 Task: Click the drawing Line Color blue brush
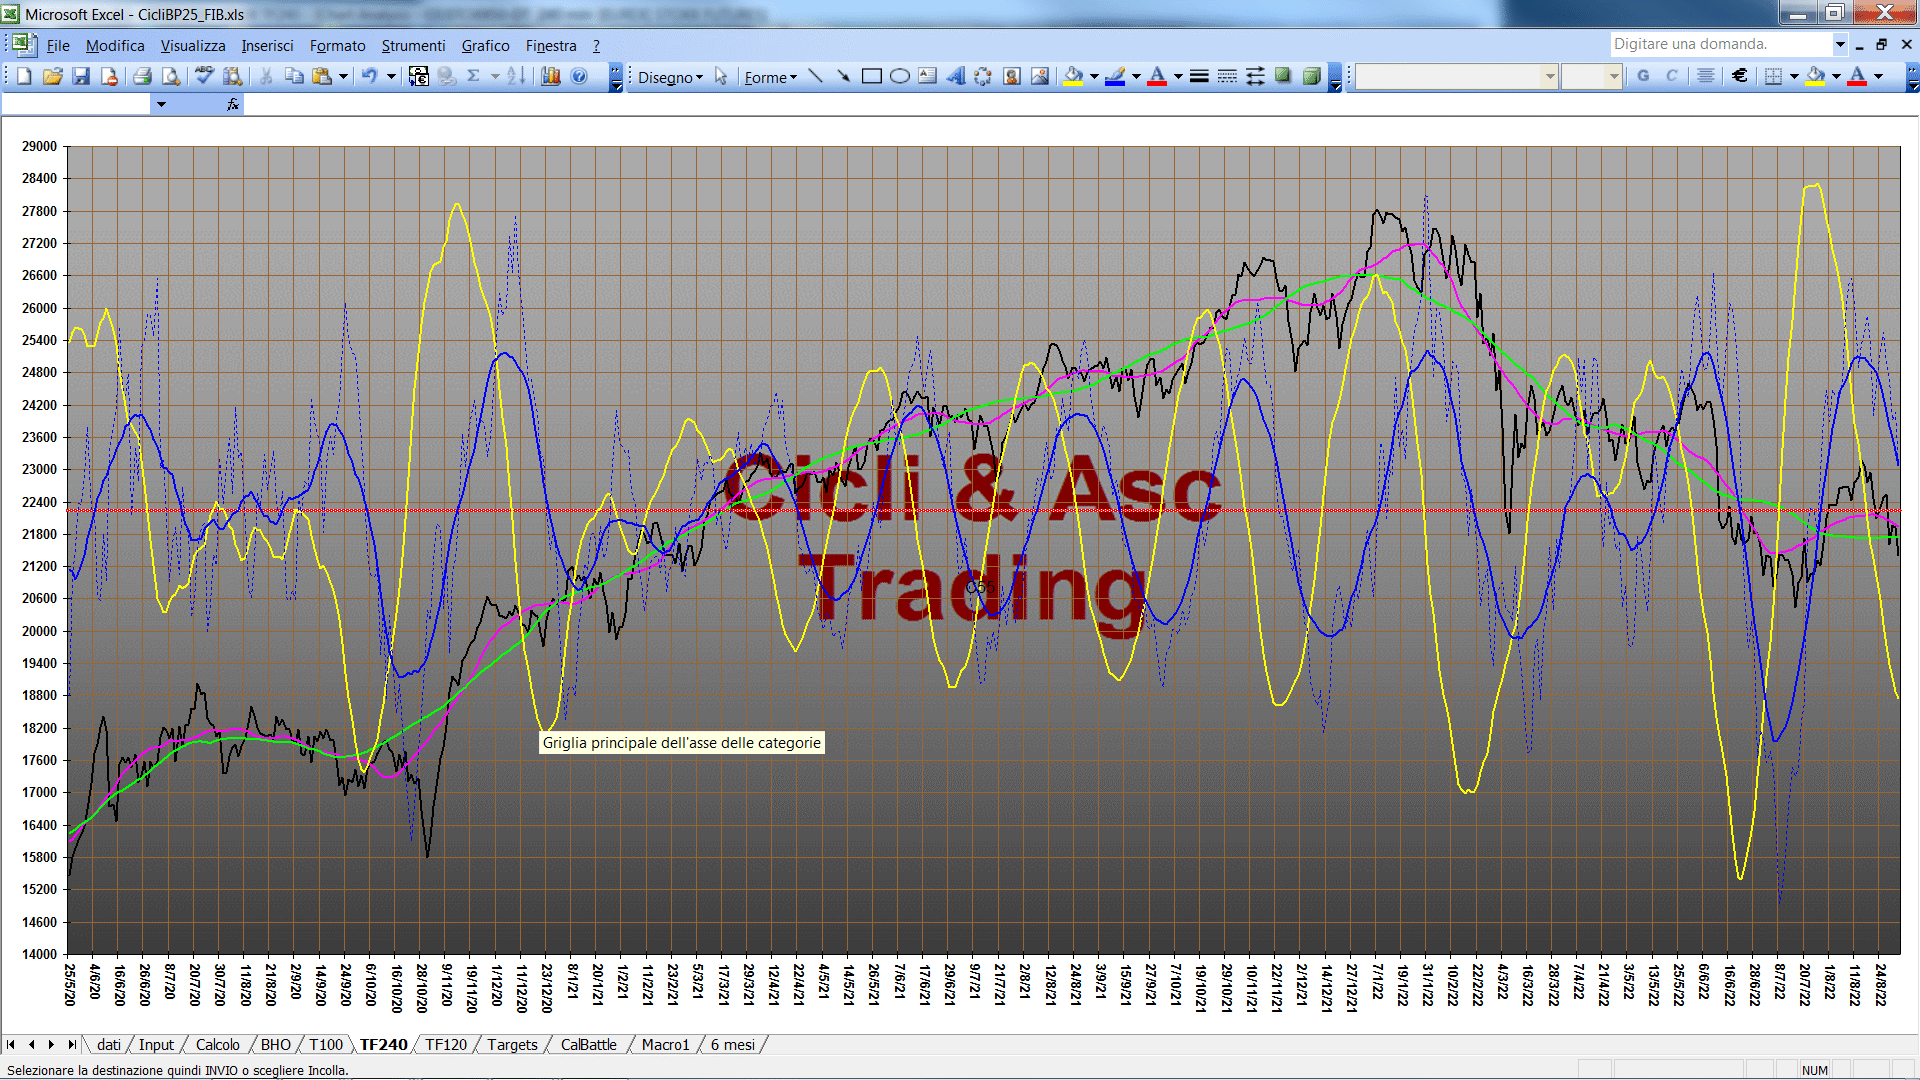click(1116, 76)
